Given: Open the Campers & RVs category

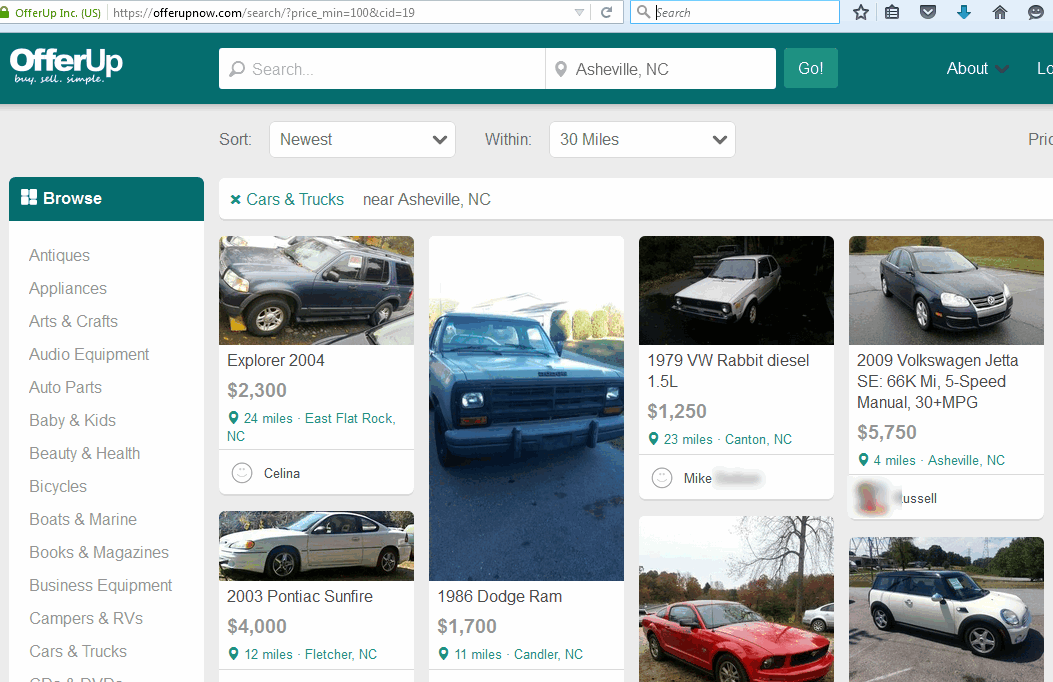Looking at the screenshot, I should tap(86, 618).
